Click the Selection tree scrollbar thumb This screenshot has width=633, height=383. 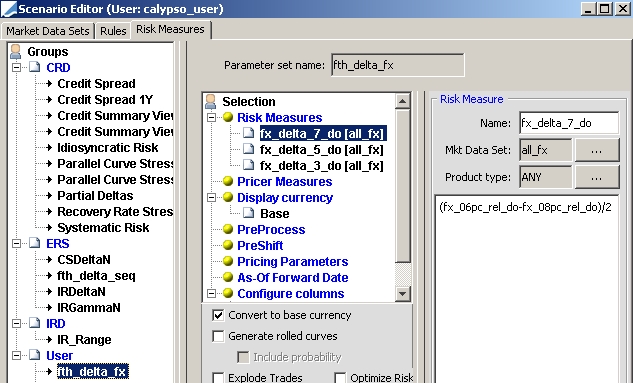click(402, 185)
